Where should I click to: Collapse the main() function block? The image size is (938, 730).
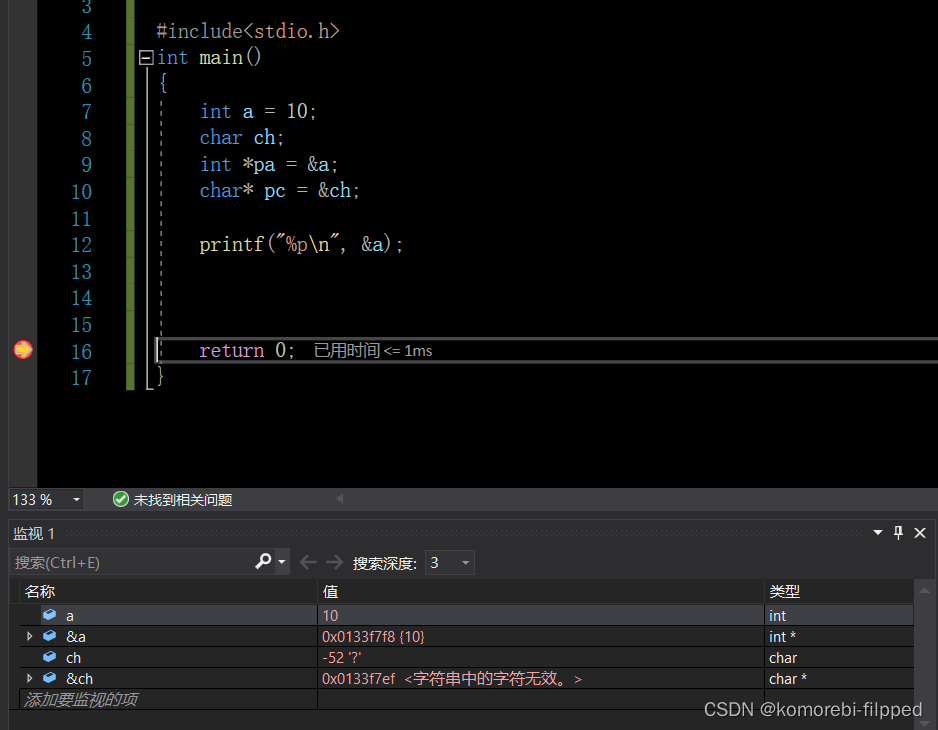tap(145, 57)
